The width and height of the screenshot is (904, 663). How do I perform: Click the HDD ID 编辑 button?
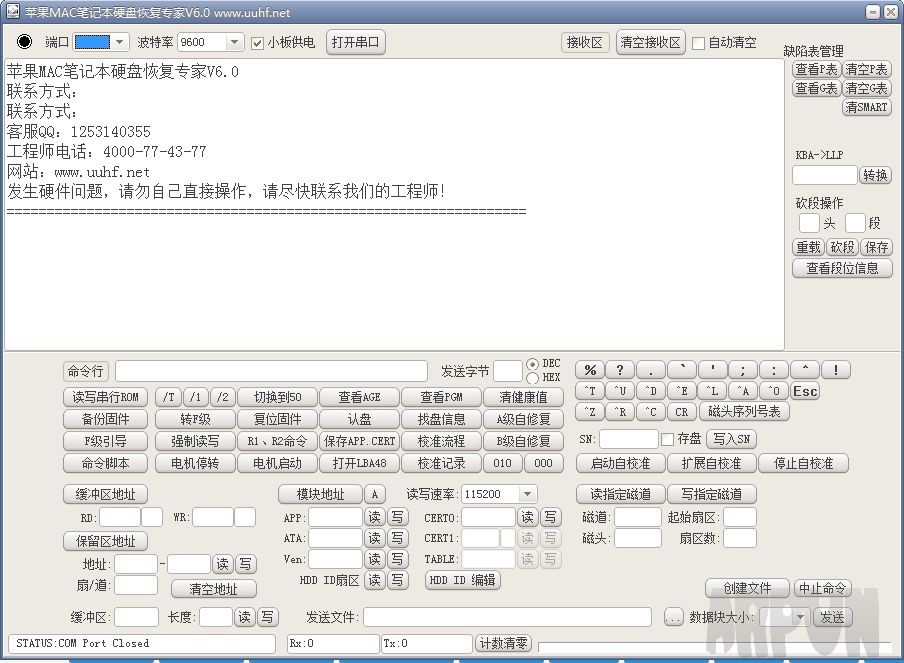[x=462, y=580]
